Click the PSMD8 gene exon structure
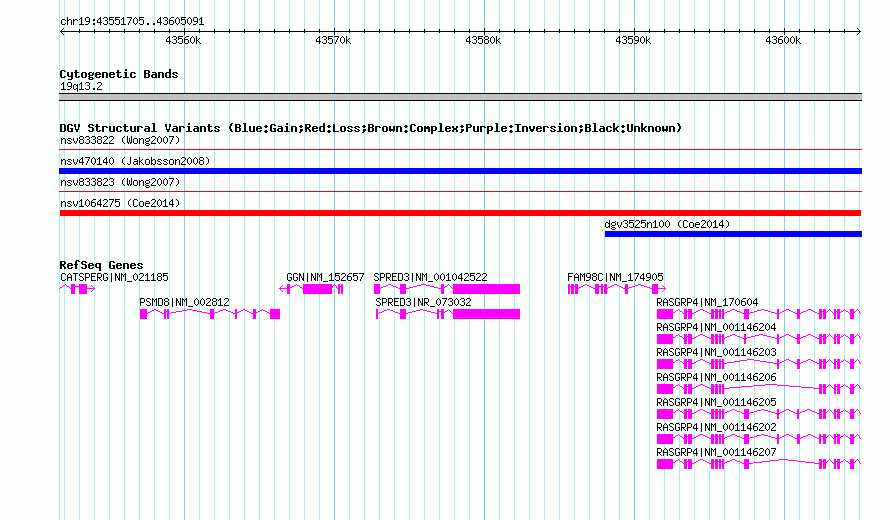890x520 pixels. tap(210, 314)
